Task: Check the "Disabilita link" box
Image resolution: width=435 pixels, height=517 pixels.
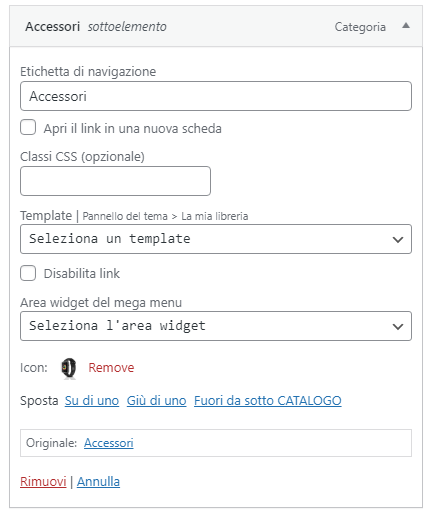Action: pos(28,273)
